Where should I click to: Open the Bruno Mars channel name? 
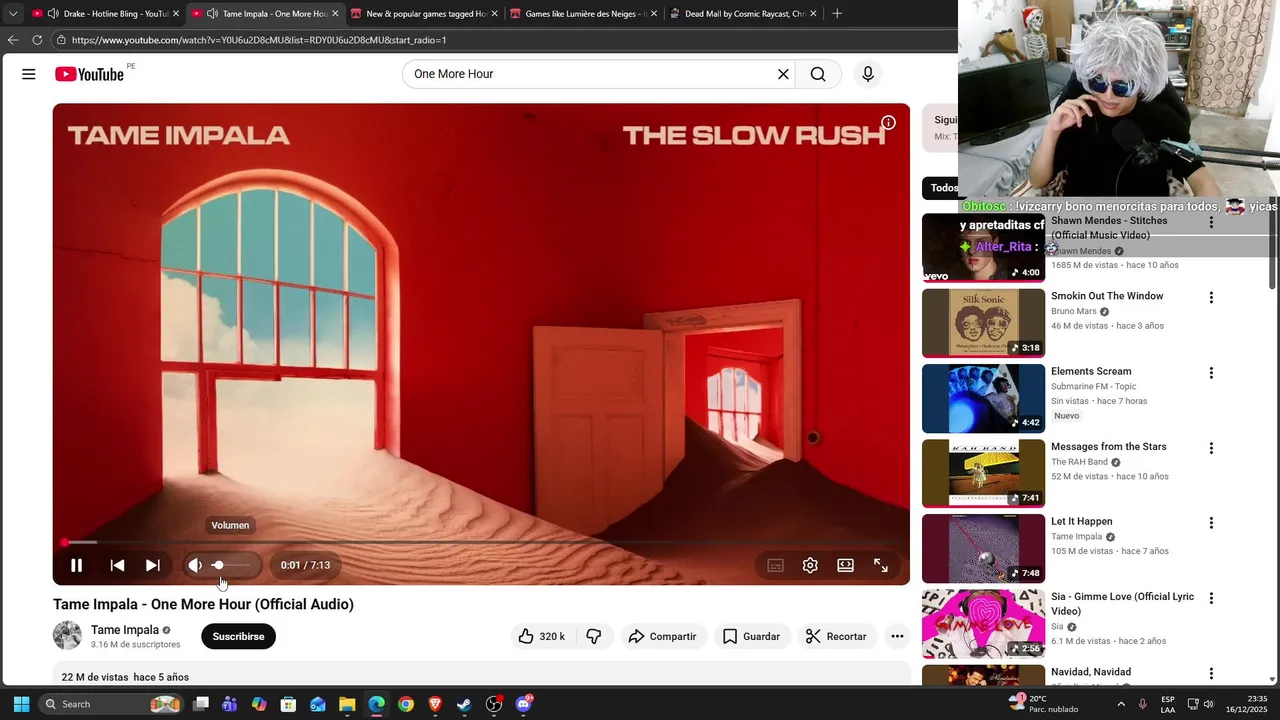click(x=1074, y=311)
